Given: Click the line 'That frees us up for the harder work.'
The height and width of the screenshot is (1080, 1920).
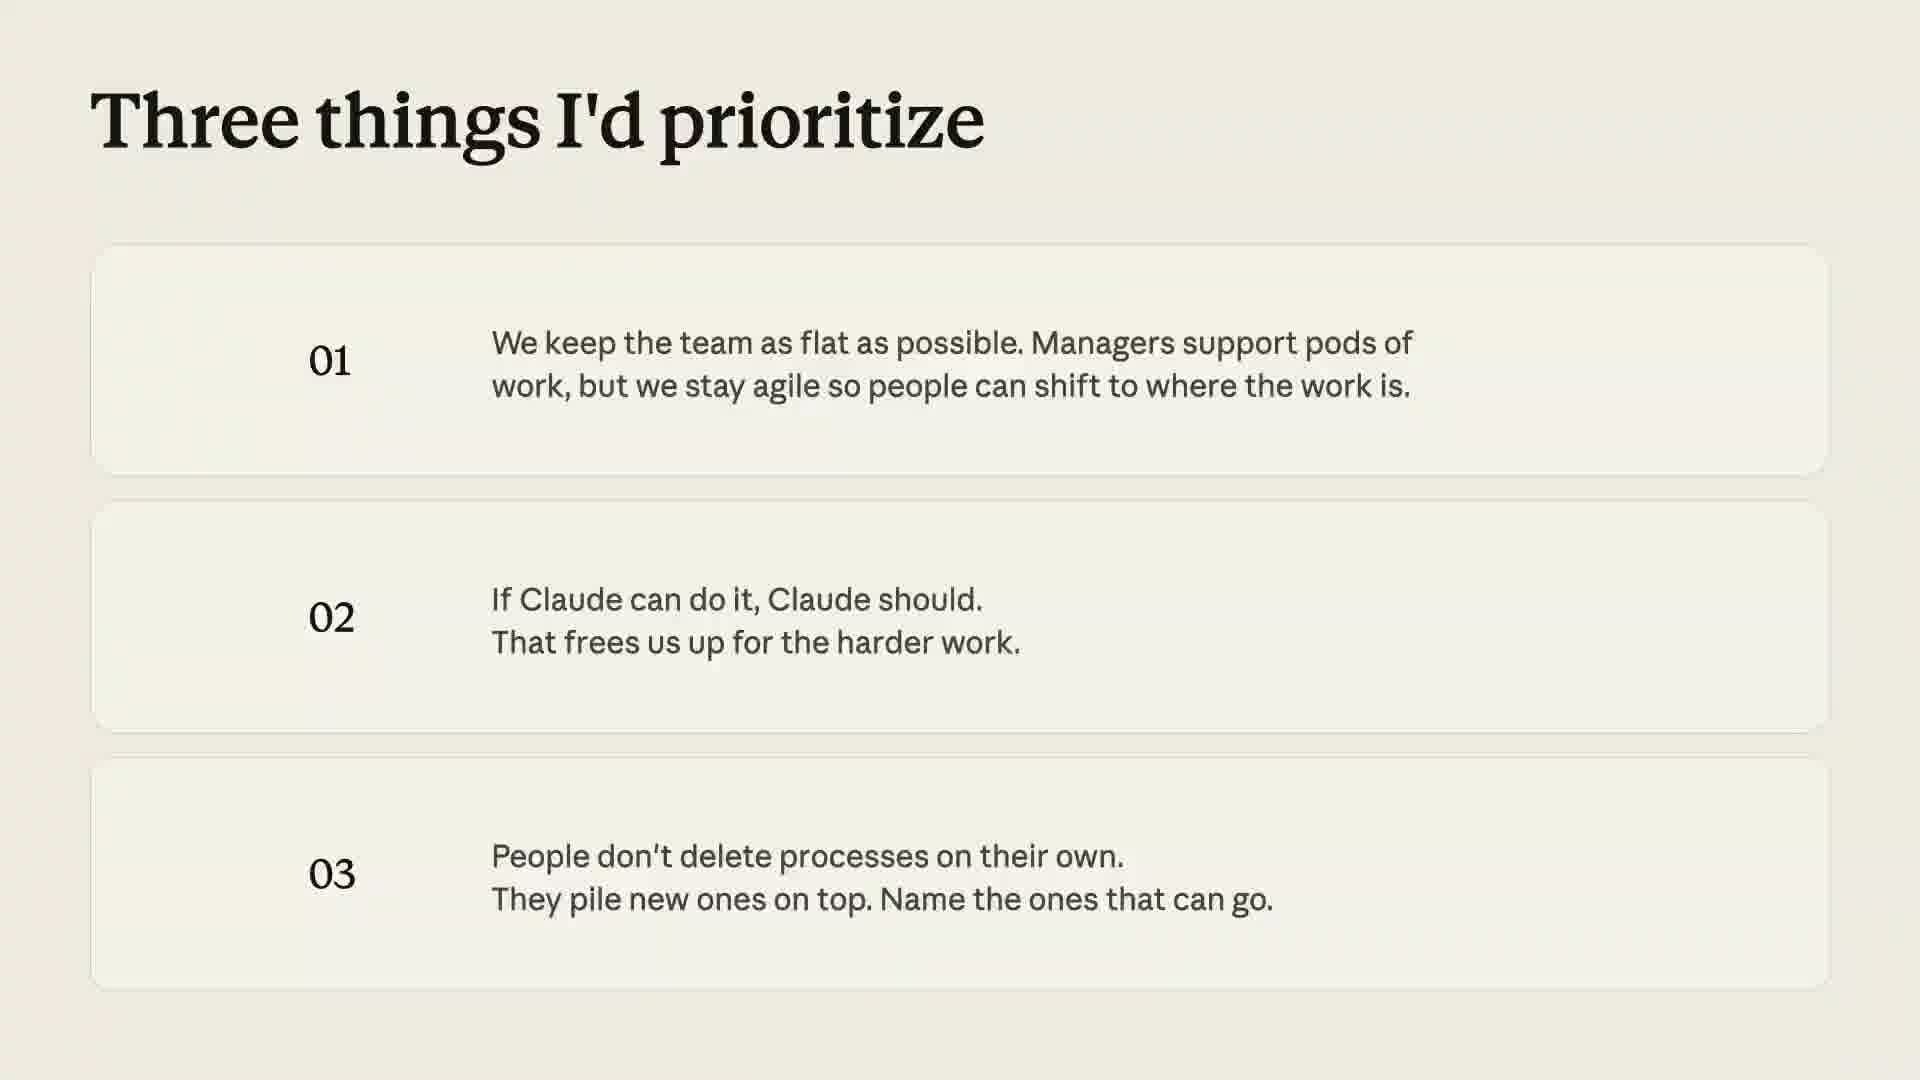Looking at the screenshot, I should coord(755,642).
